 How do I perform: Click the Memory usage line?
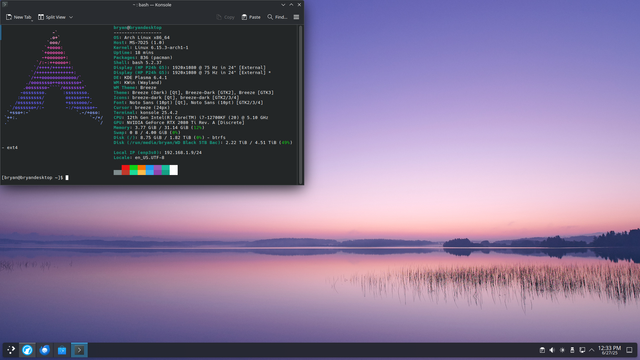[x=159, y=128]
